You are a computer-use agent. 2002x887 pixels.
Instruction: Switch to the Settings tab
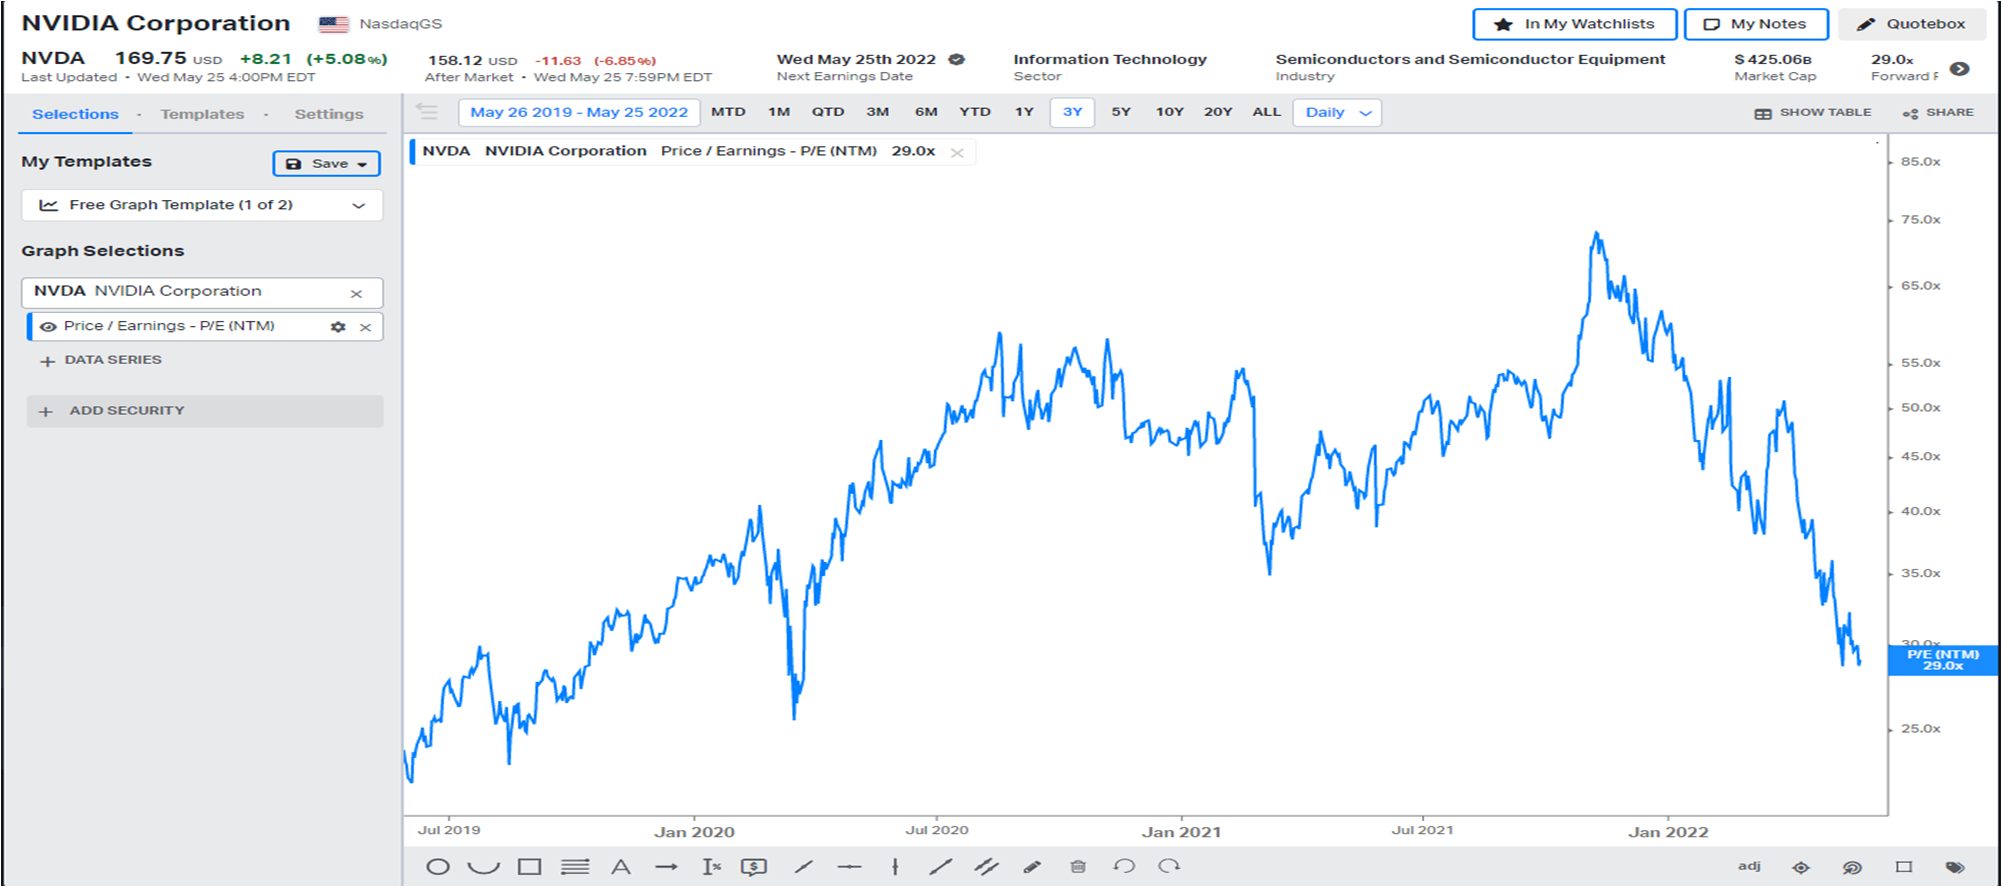pyautogui.click(x=329, y=114)
